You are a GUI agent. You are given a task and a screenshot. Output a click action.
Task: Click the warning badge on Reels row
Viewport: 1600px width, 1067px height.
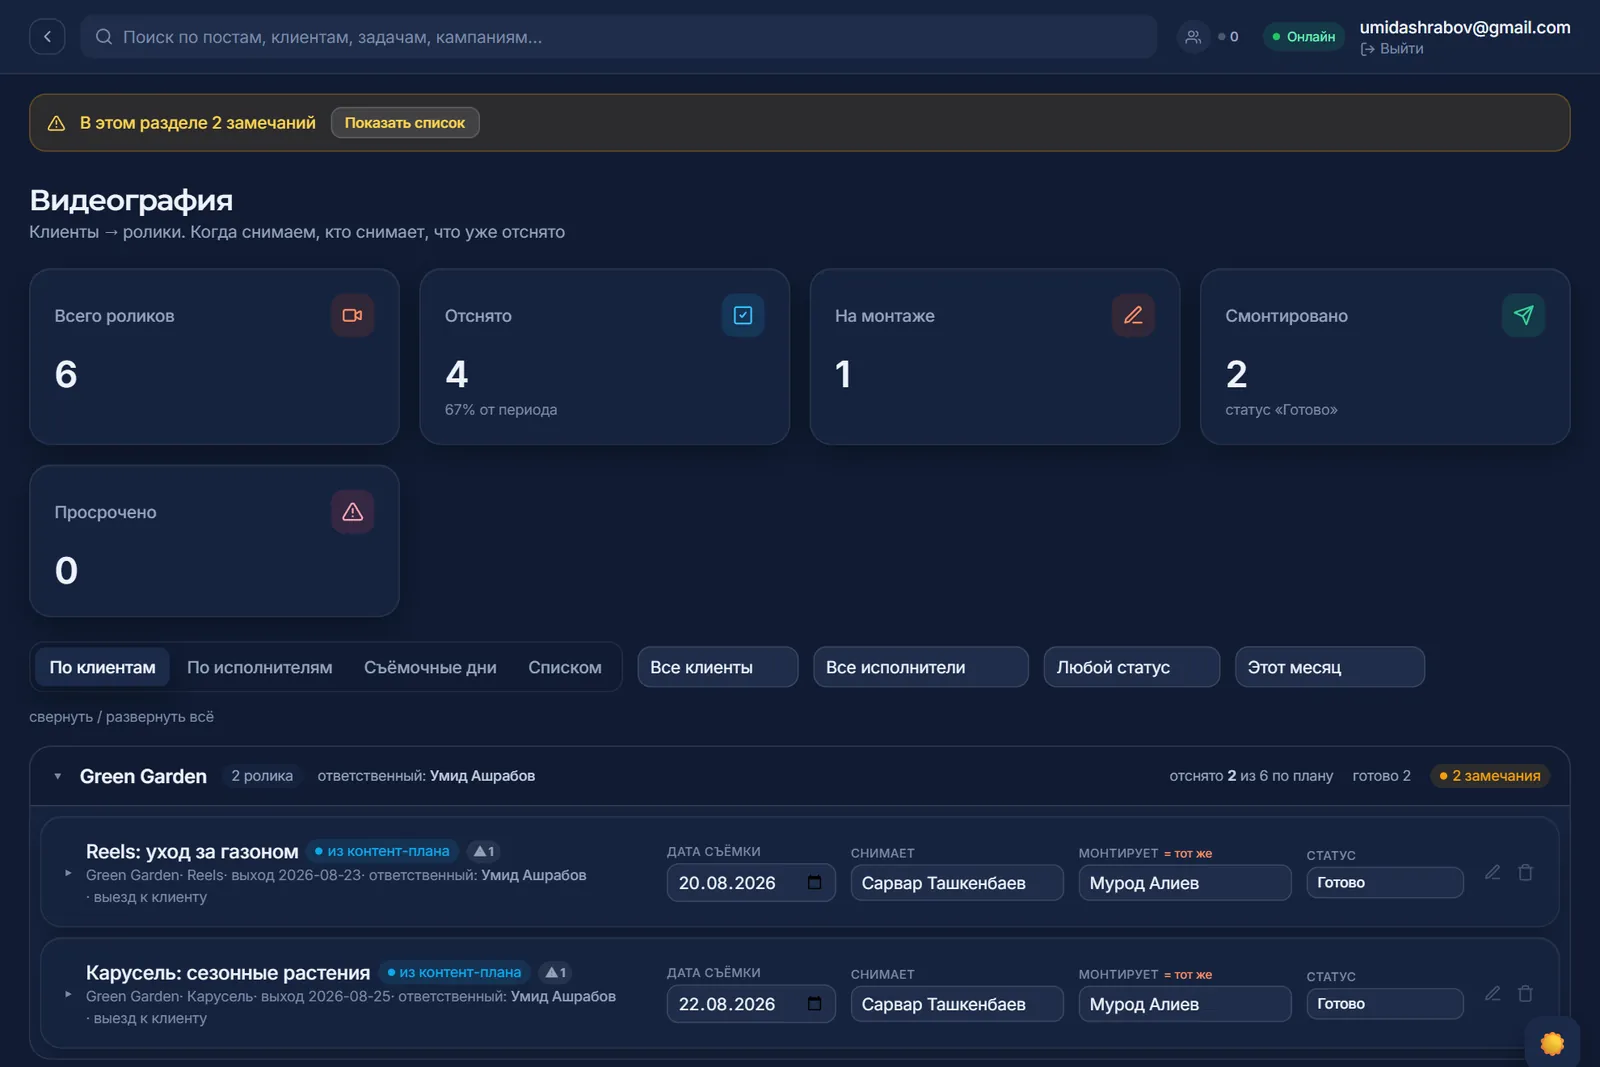[x=484, y=851]
